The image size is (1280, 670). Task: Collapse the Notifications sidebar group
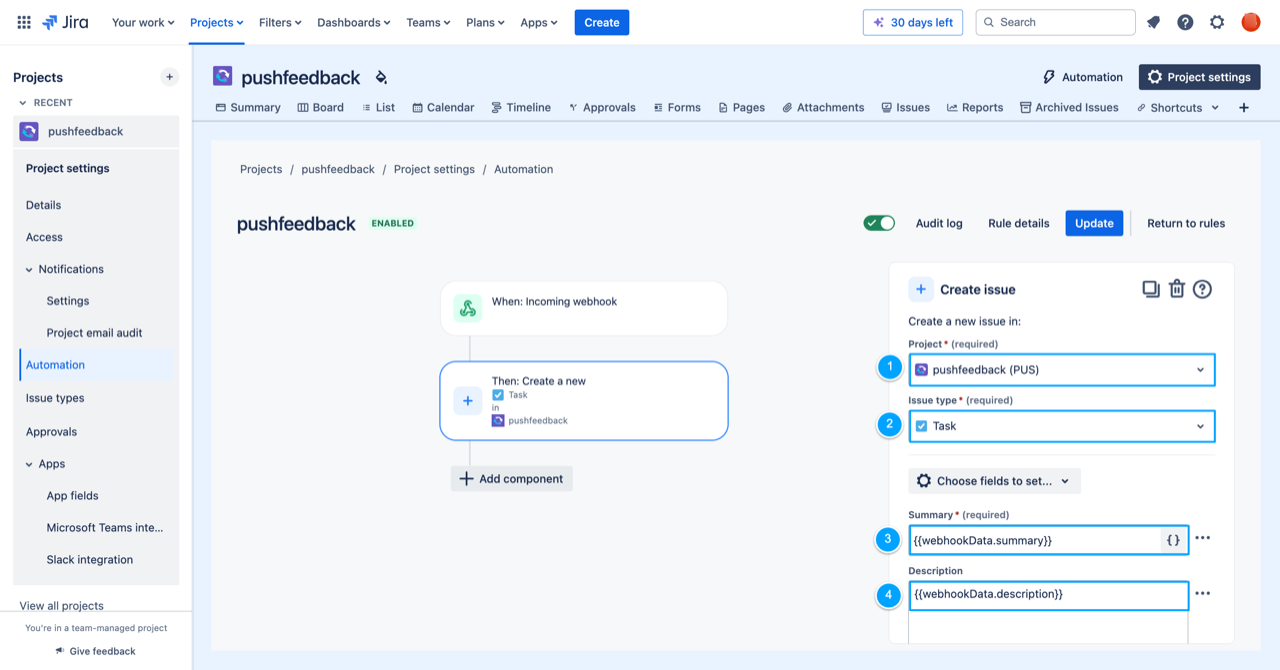pos(30,269)
